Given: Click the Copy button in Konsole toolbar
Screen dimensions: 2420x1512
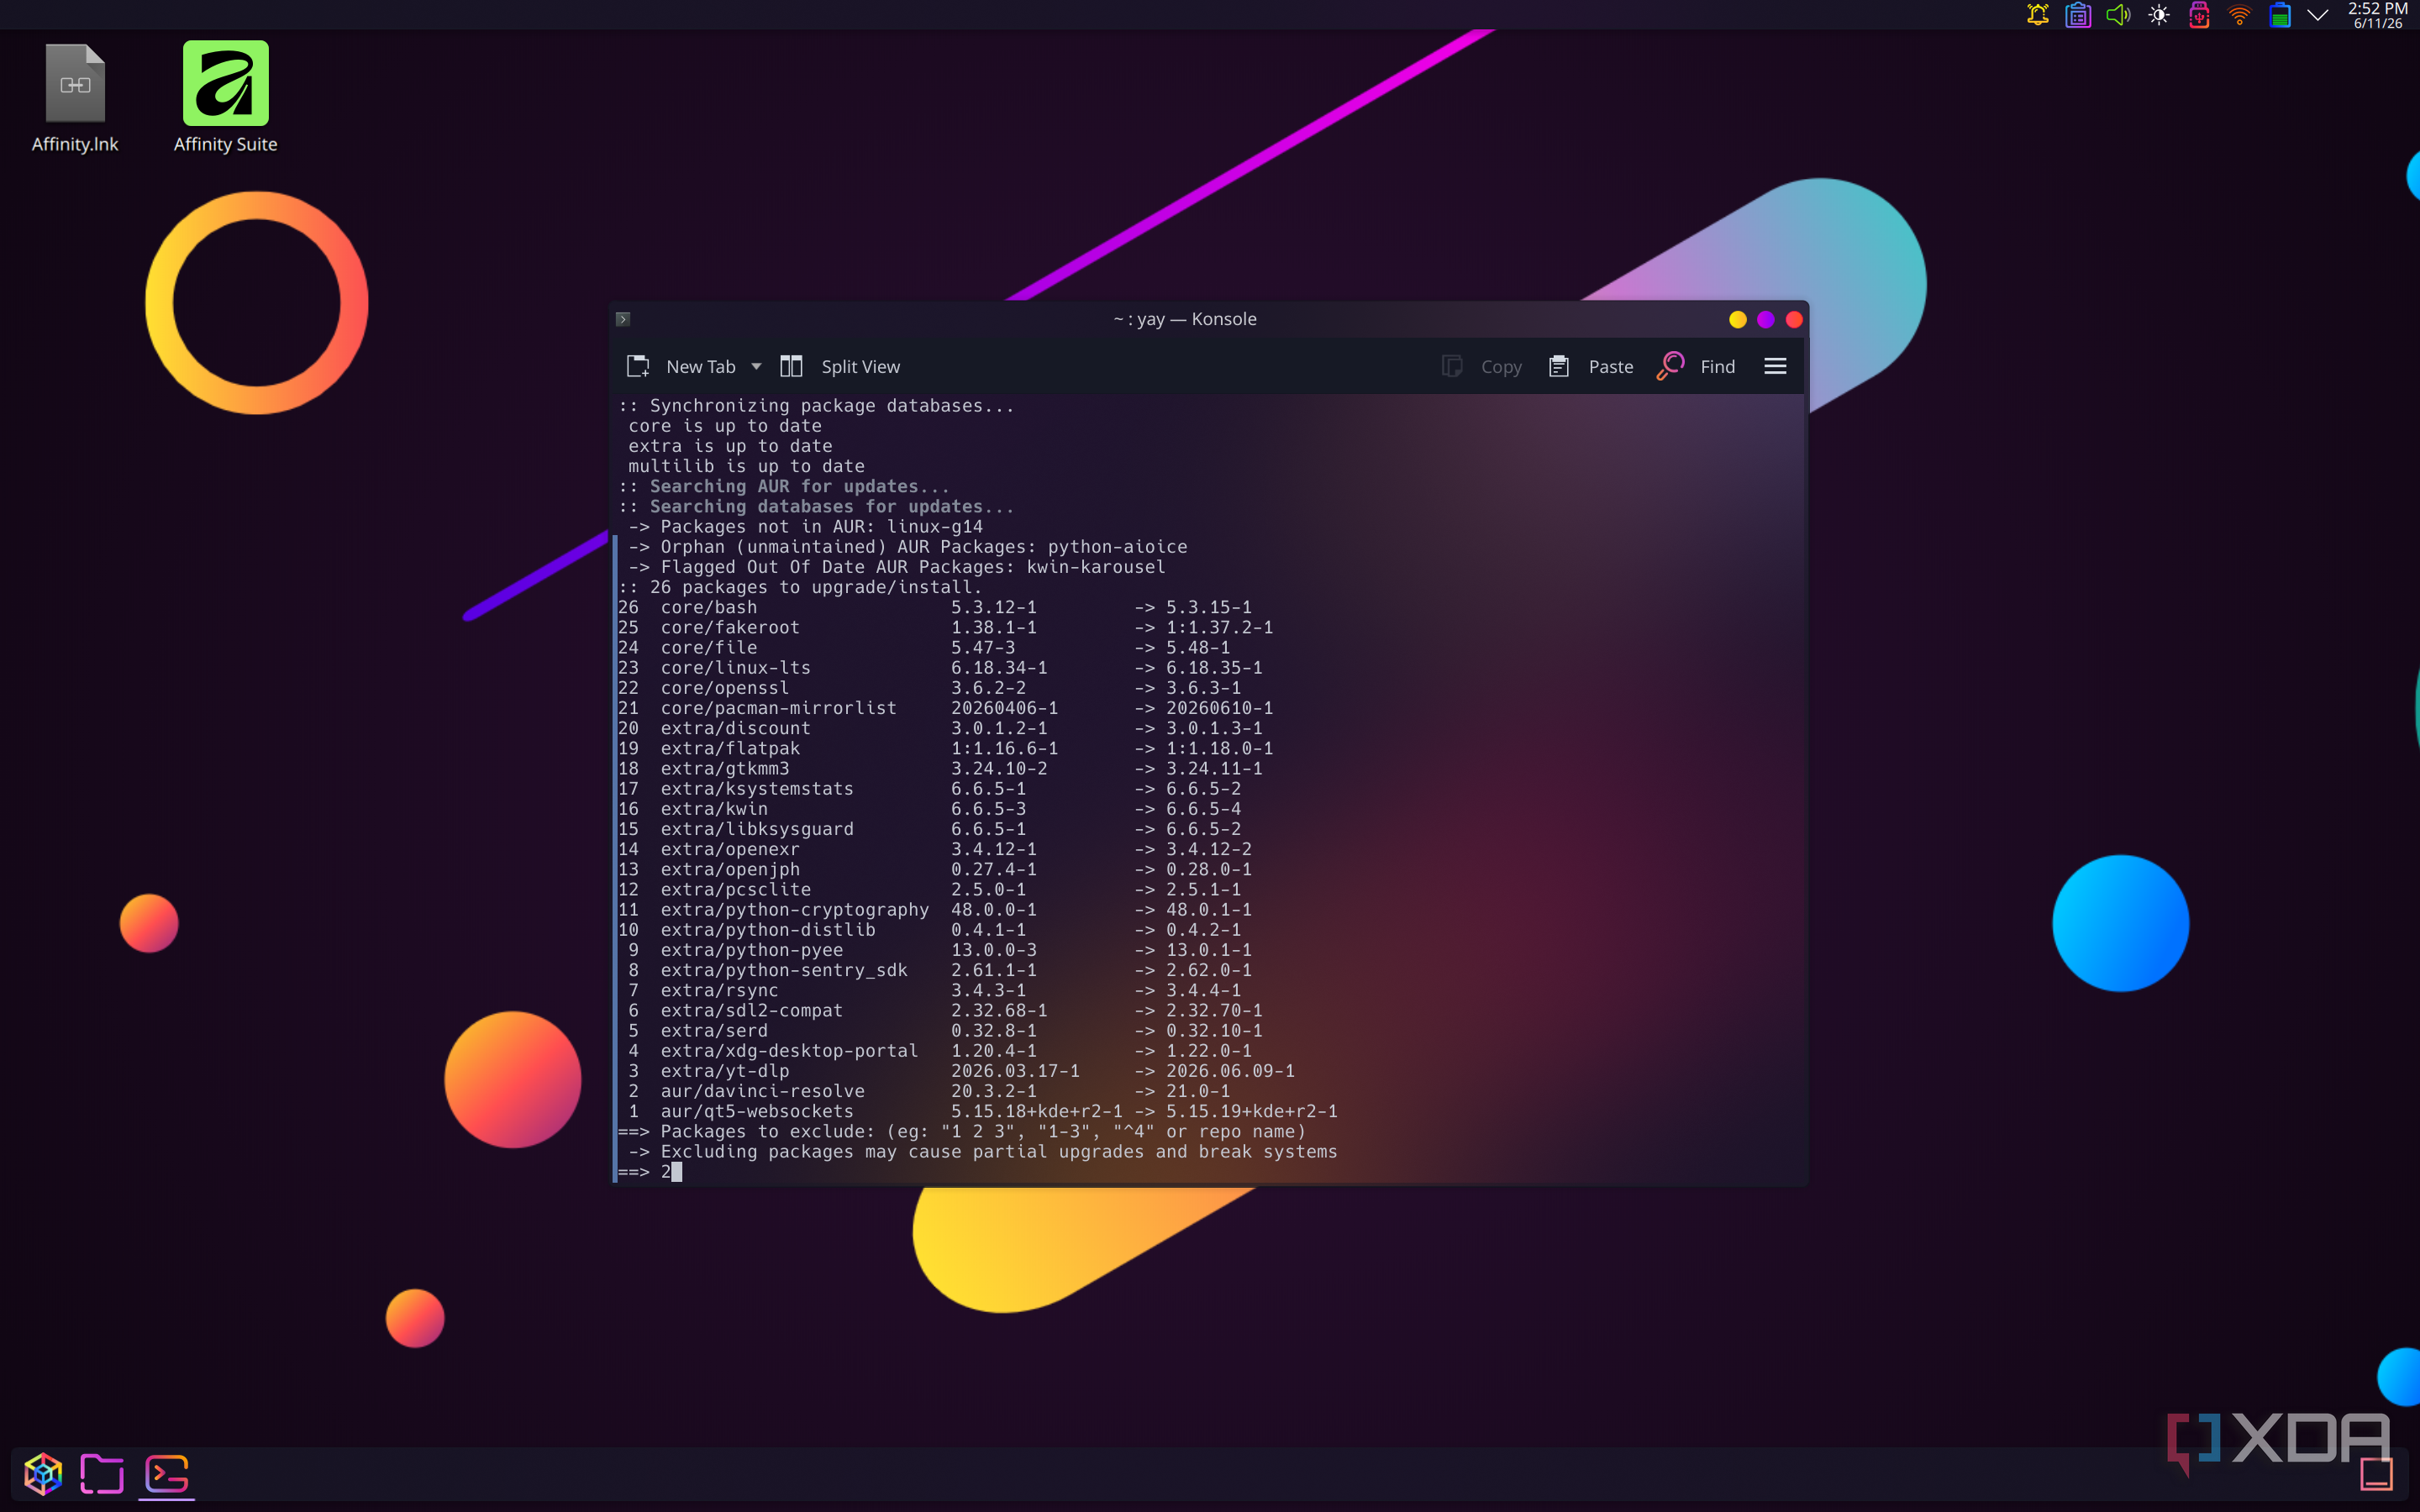Looking at the screenshot, I should coord(1482,367).
